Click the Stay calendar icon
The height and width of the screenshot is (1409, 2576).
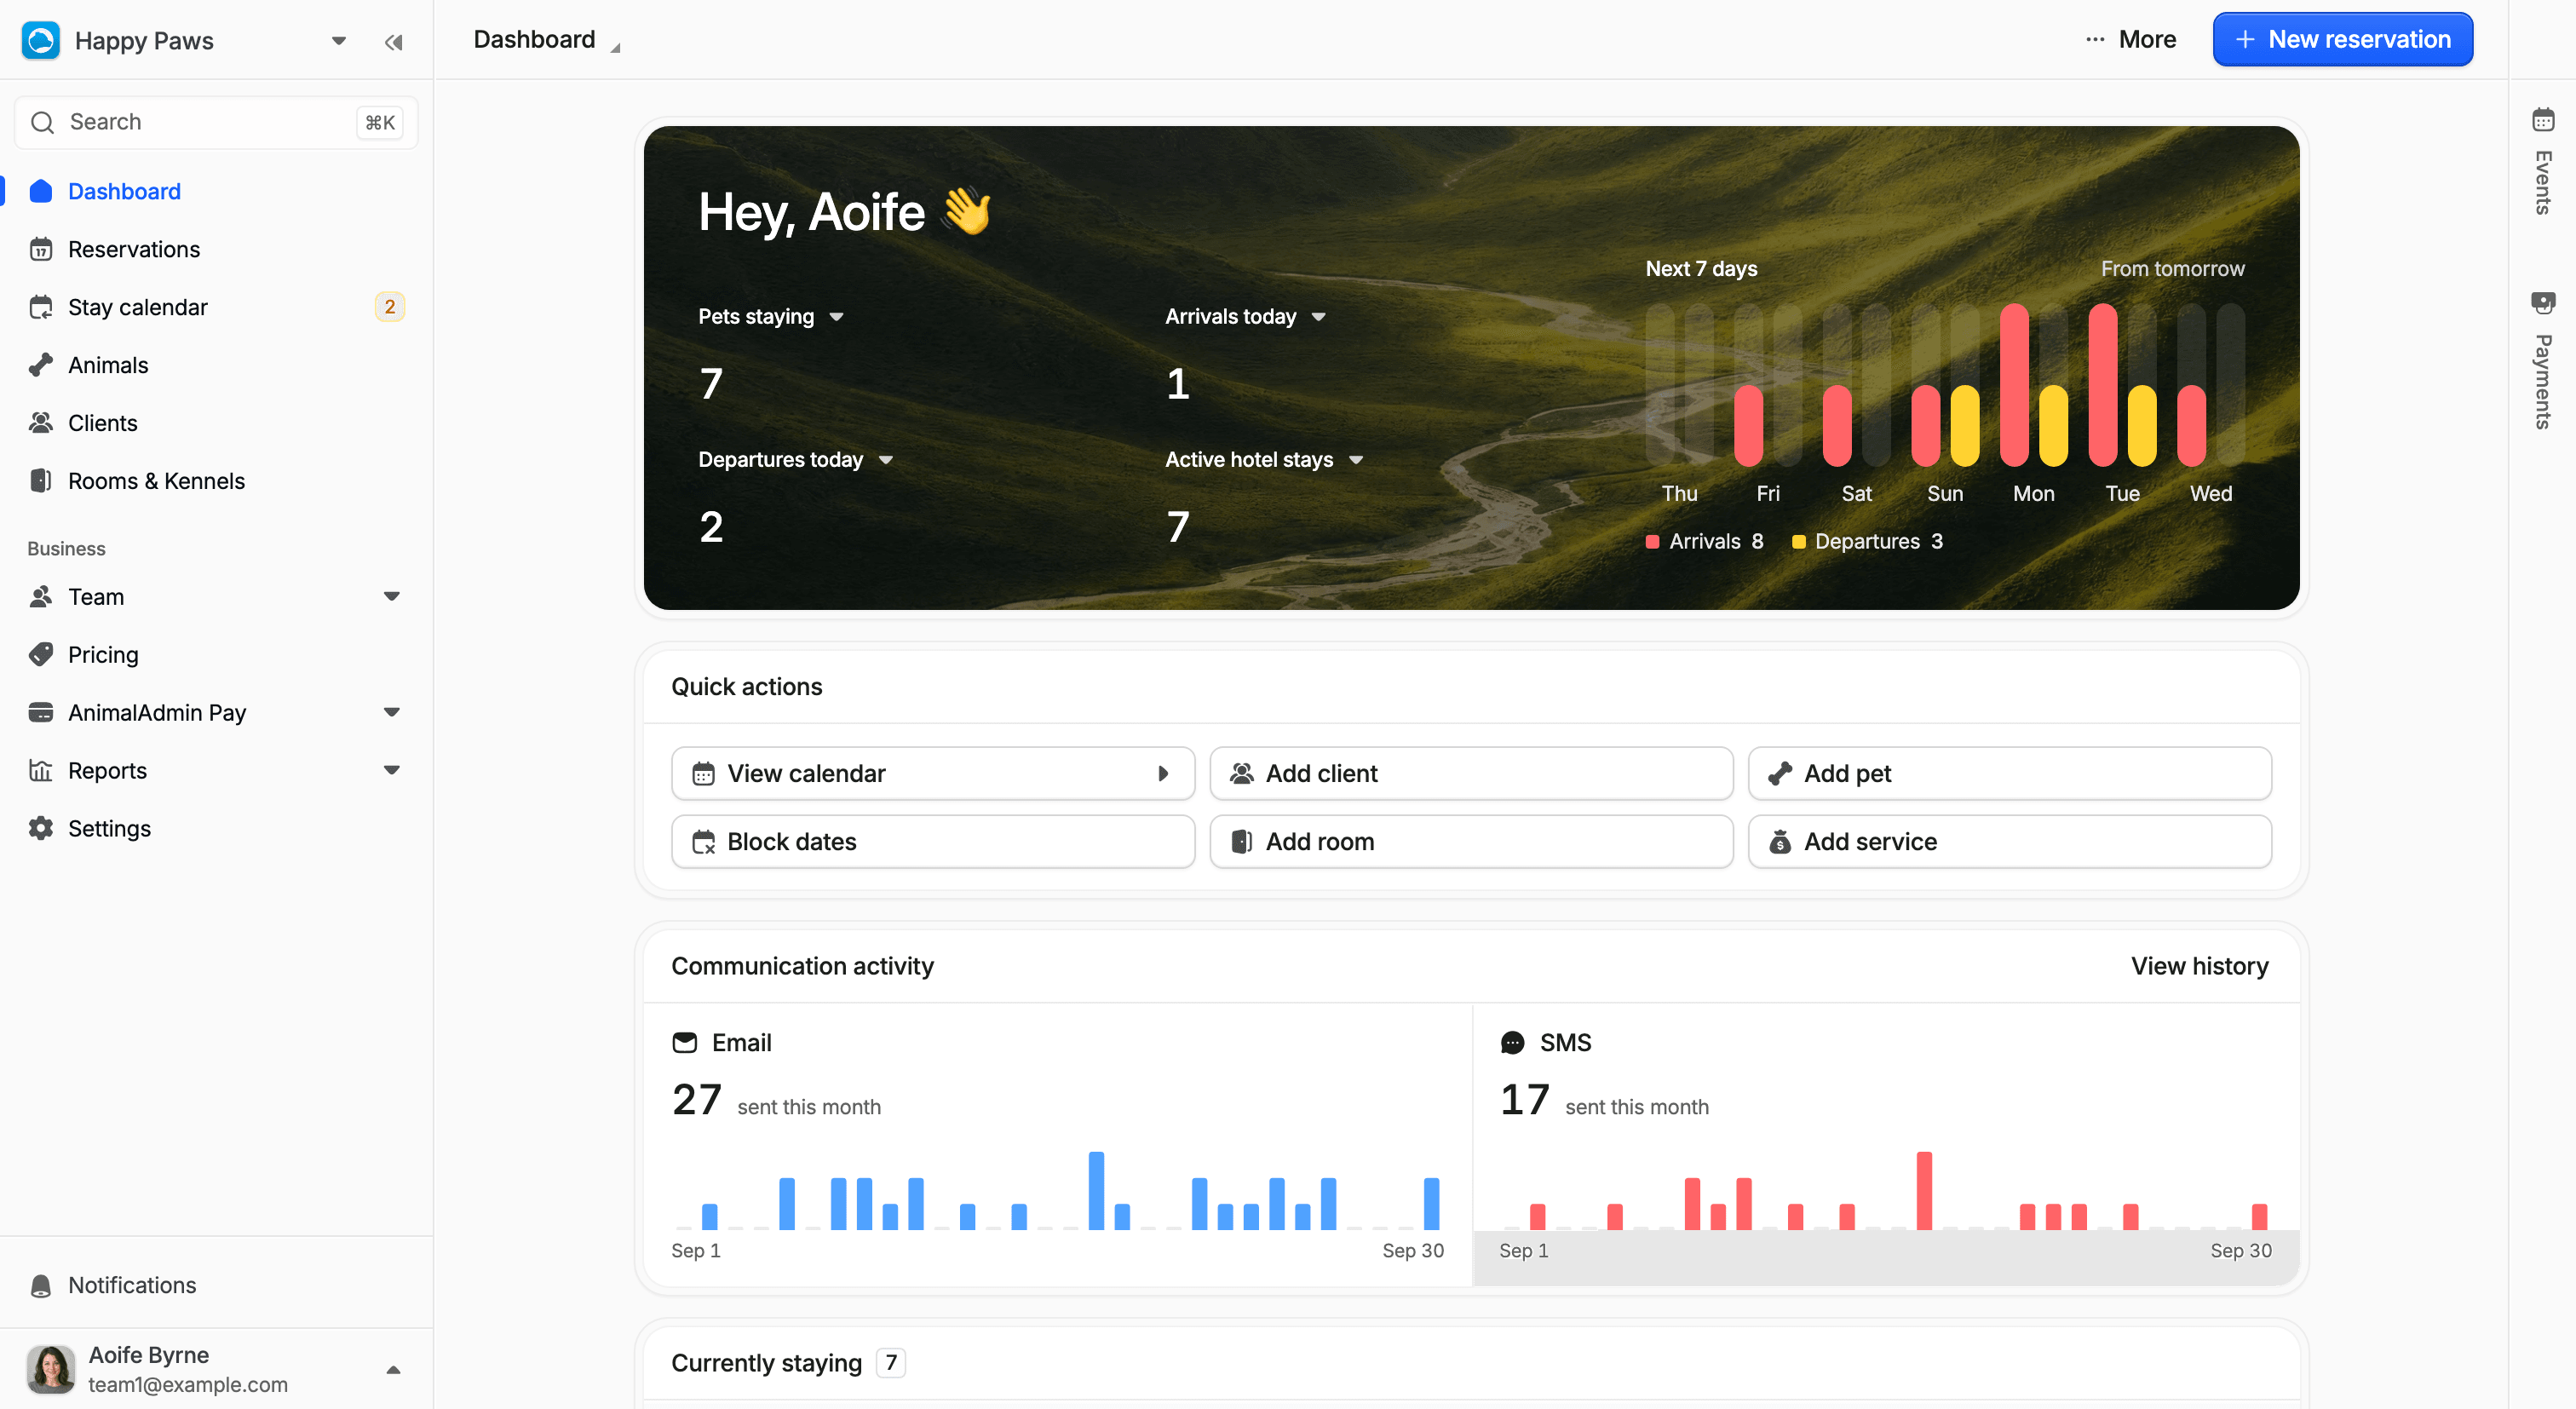point(41,307)
